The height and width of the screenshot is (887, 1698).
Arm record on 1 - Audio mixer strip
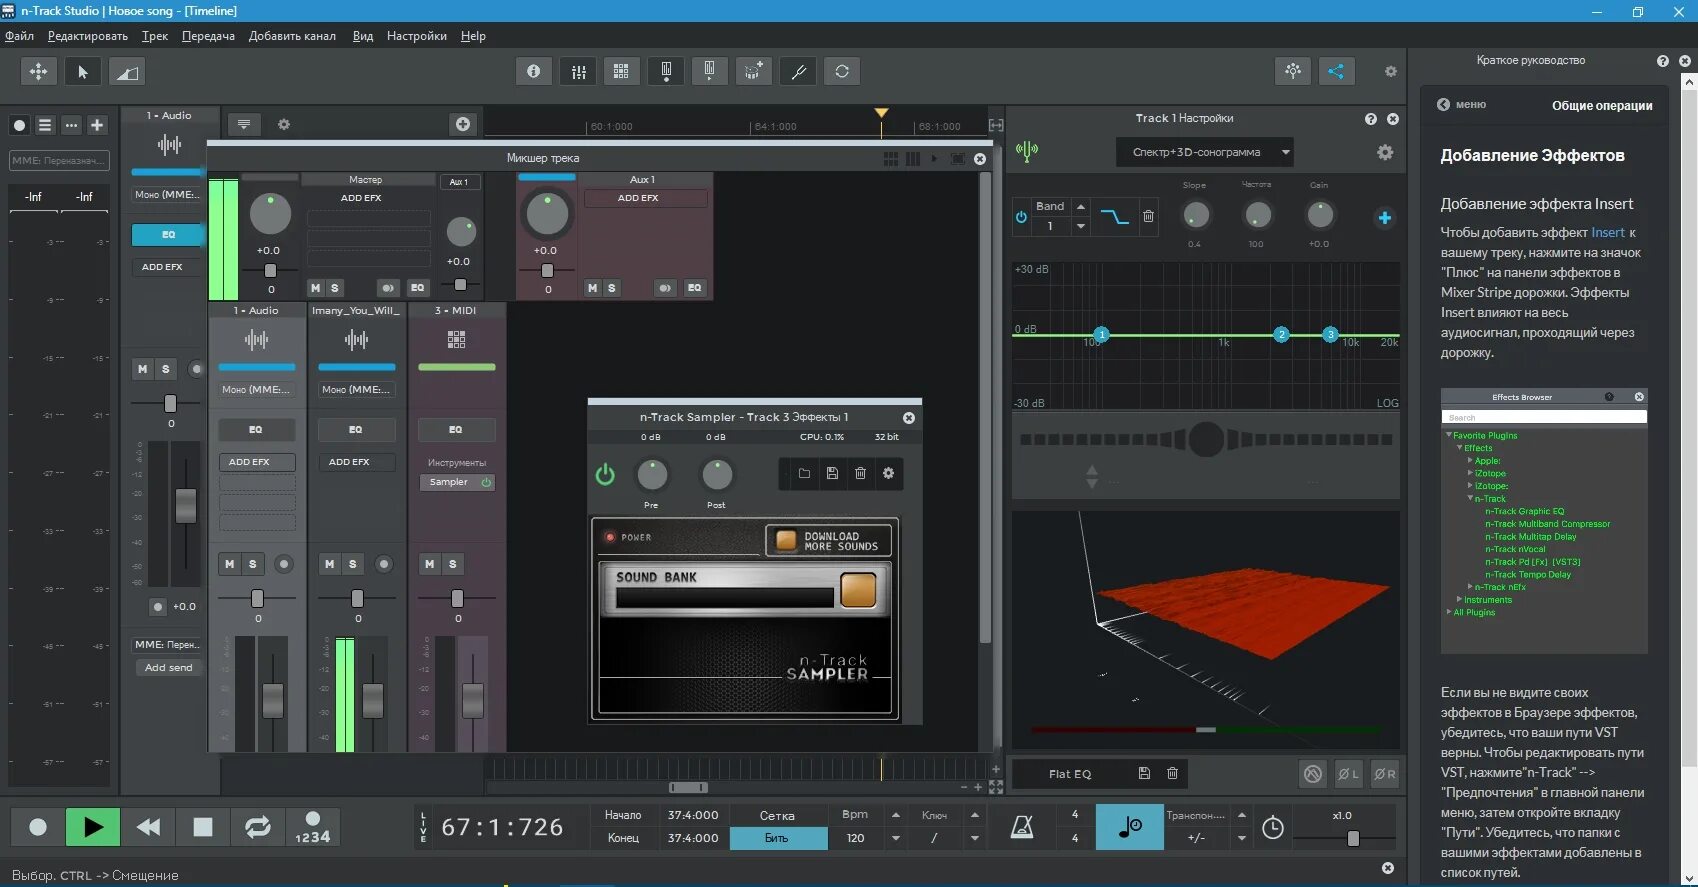tap(284, 564)
